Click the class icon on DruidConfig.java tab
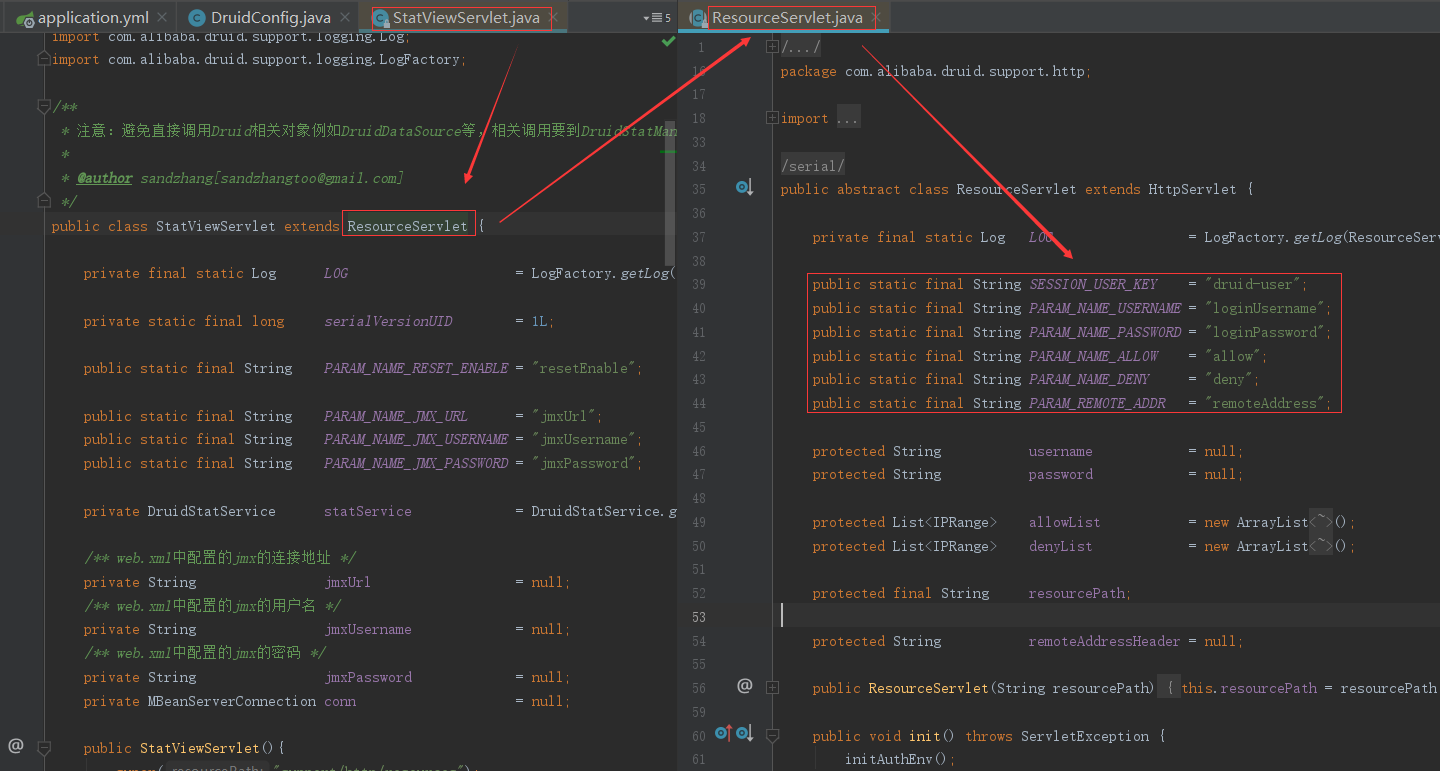The width and height of the screenshot is (1440, 771). coord(197,17)
